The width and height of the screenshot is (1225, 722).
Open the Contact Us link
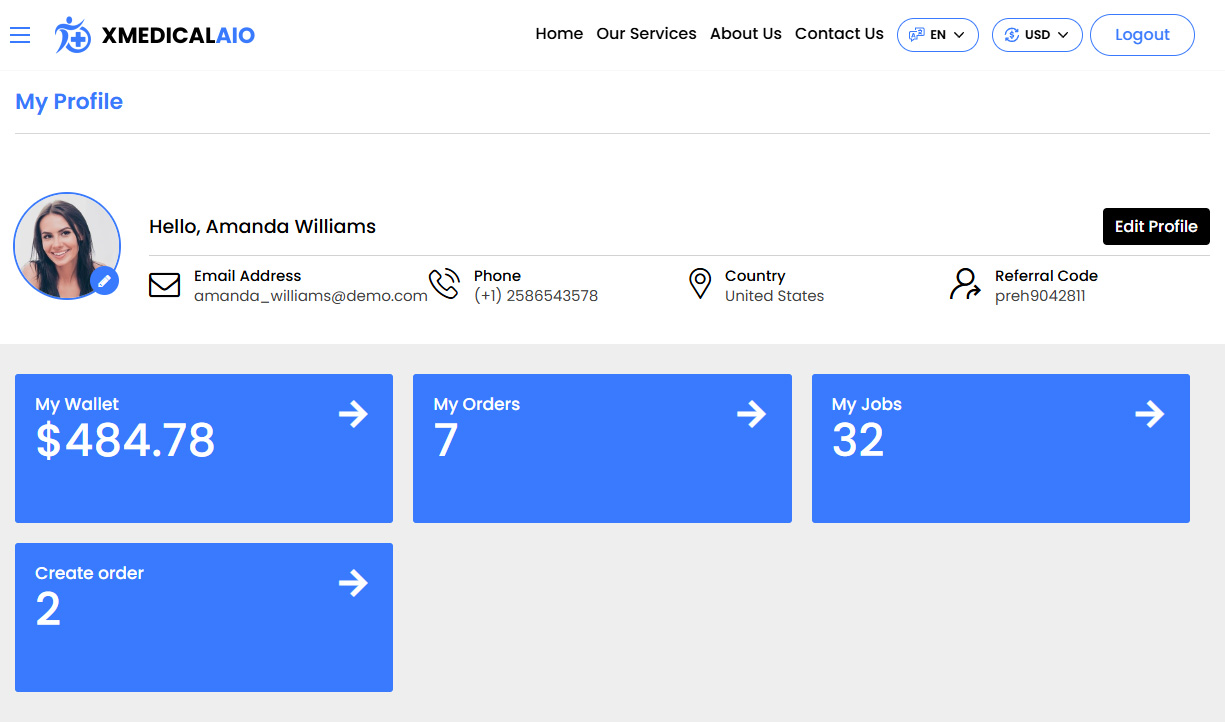point(839,34)
